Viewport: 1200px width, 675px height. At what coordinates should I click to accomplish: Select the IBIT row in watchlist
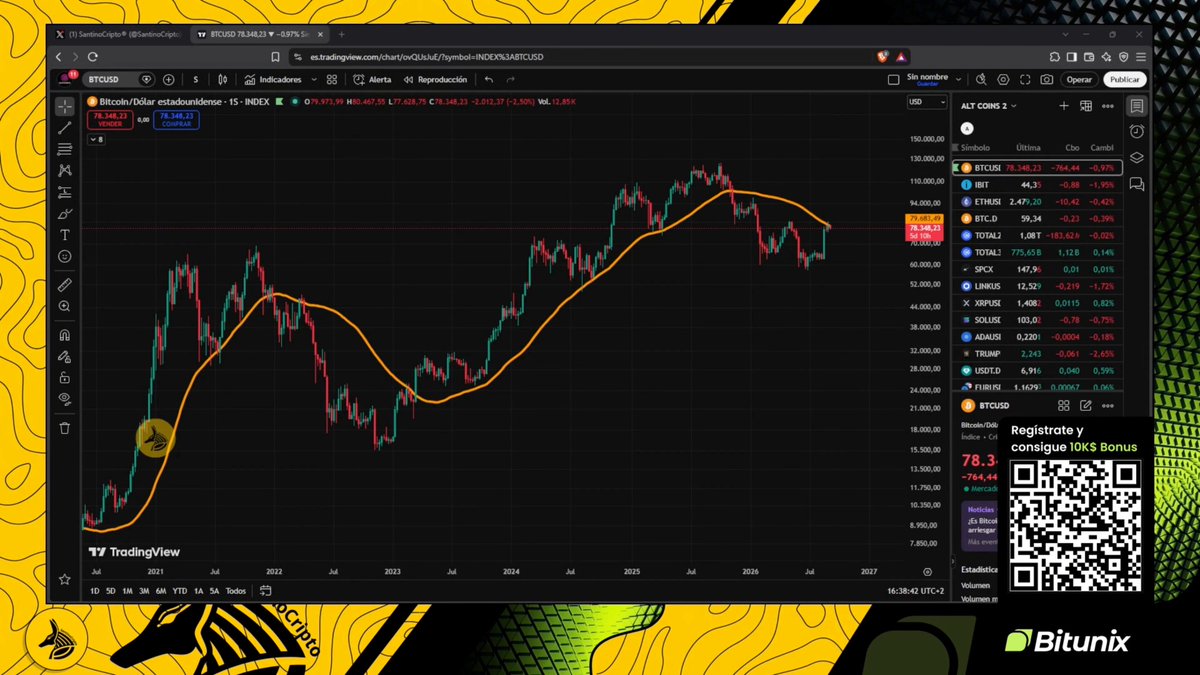click(1037, 185)
